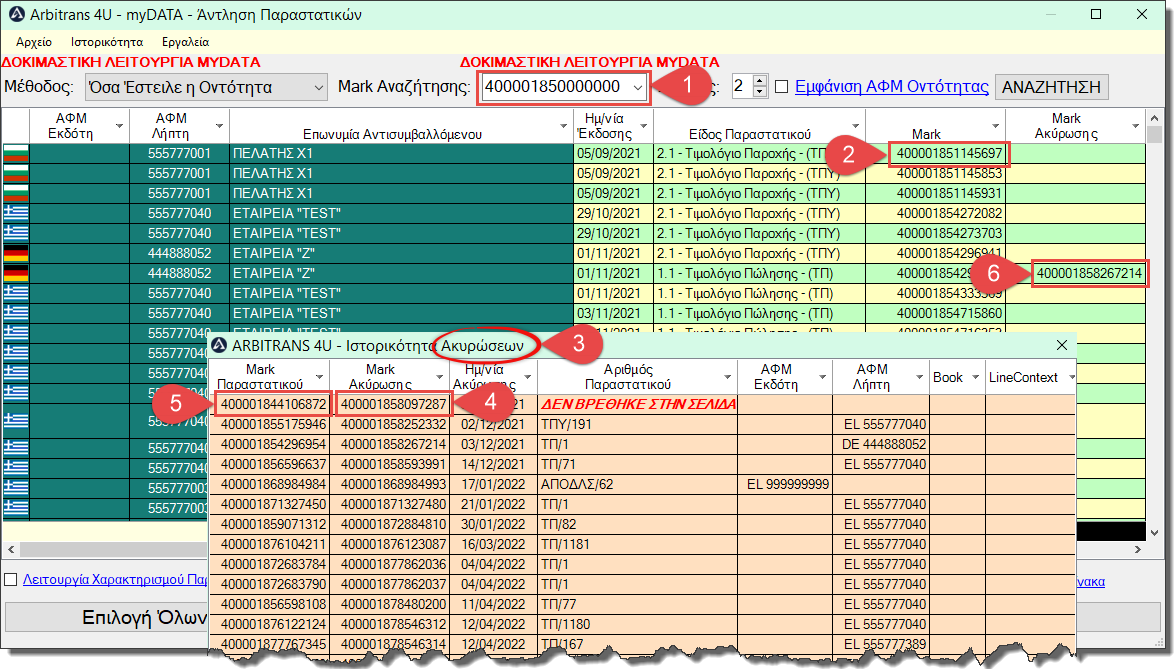The height and width of the screenshot is (669, 1174).
Task: Open Επωνυμία Αντισυμβαλλόμενου column filter
Action: click(x=564, y=126)
